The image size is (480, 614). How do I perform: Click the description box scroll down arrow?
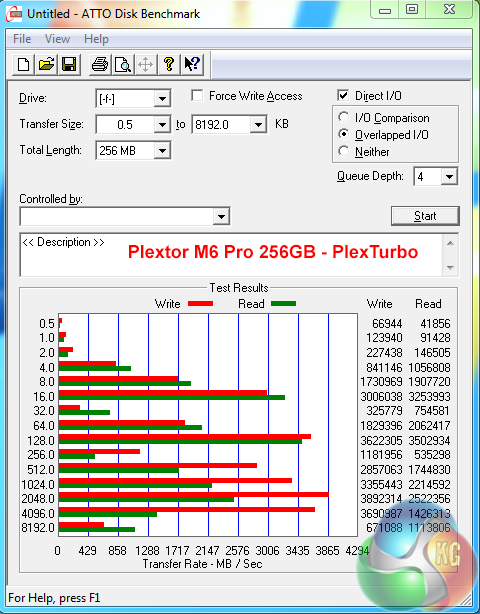pyautogui.click(x=450, y=268)
